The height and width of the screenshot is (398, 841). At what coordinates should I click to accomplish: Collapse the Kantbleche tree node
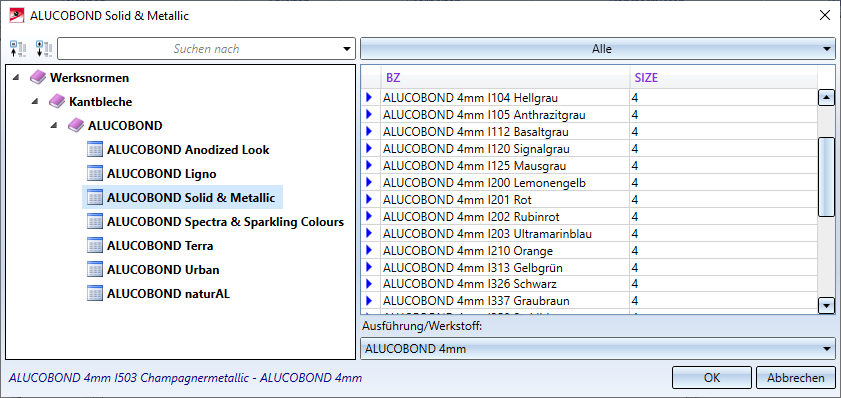pos(35,101)
